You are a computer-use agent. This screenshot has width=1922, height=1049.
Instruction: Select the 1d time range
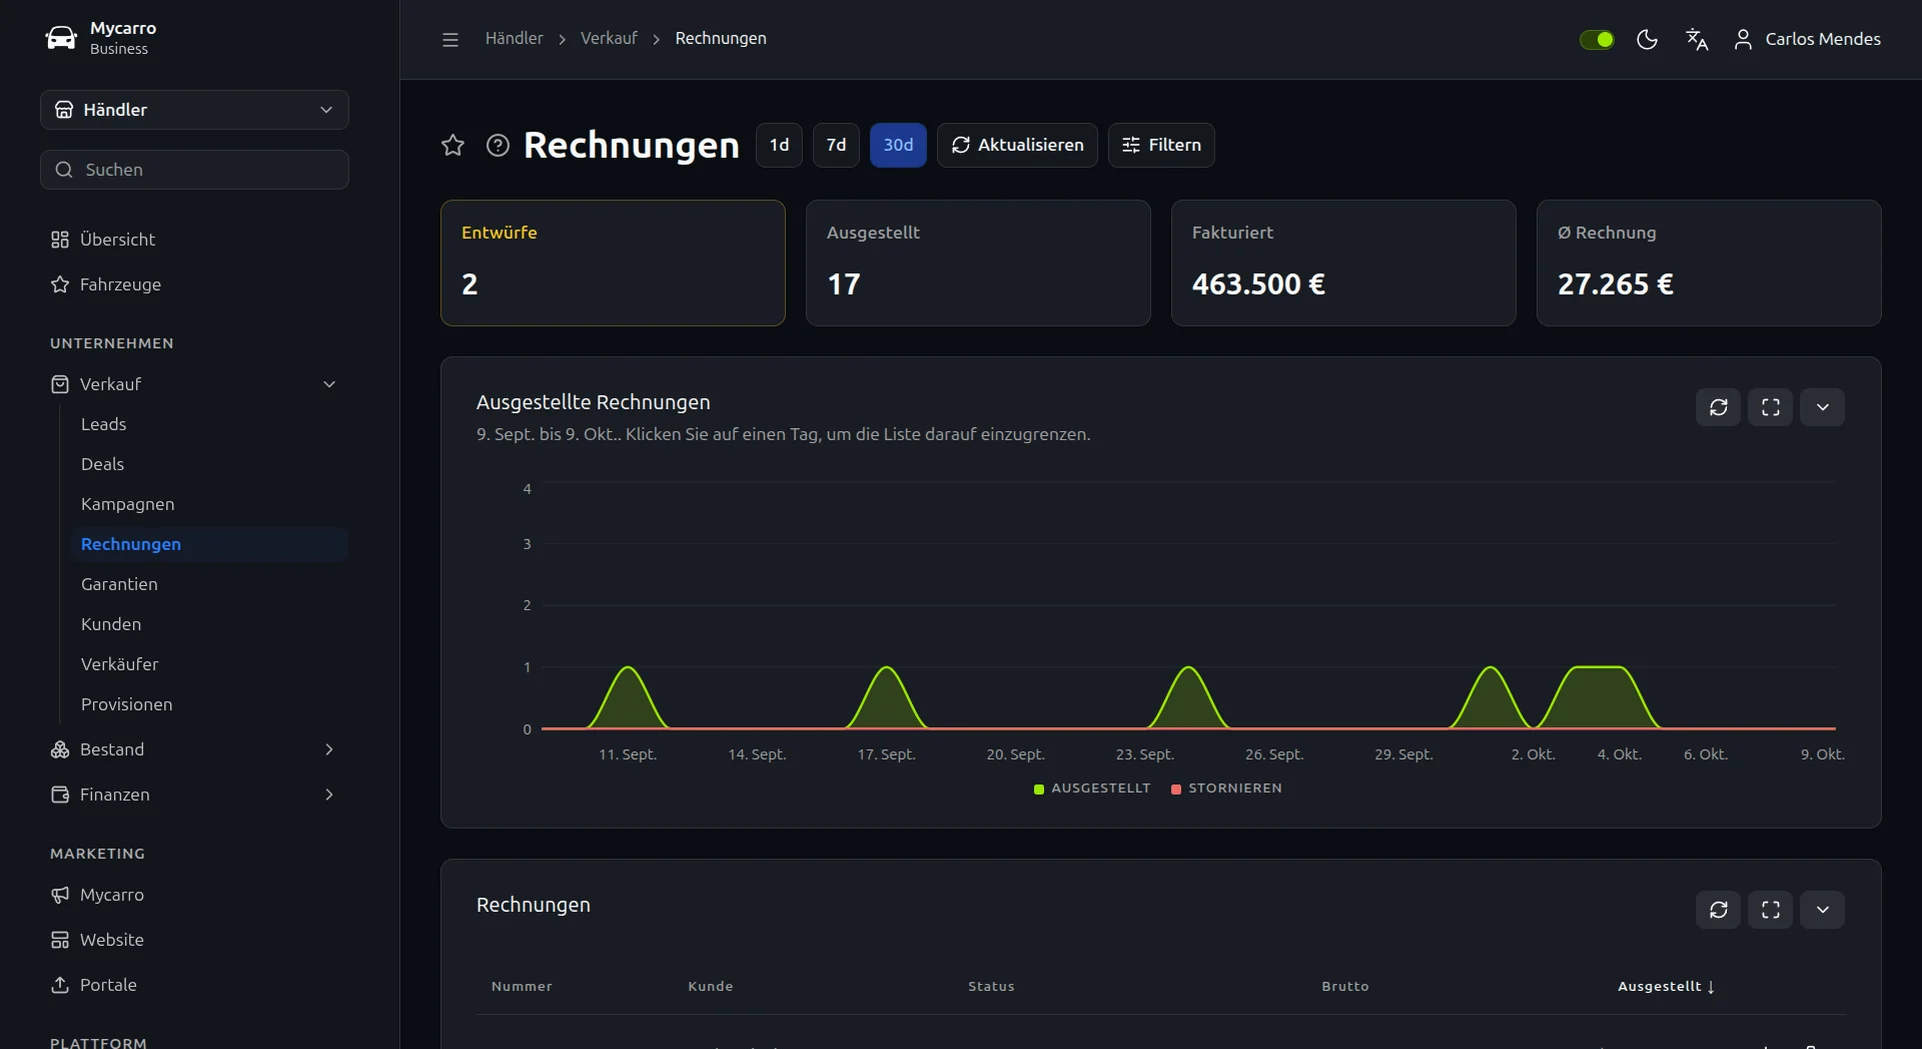pyautogui.click(x=779, y=145)
